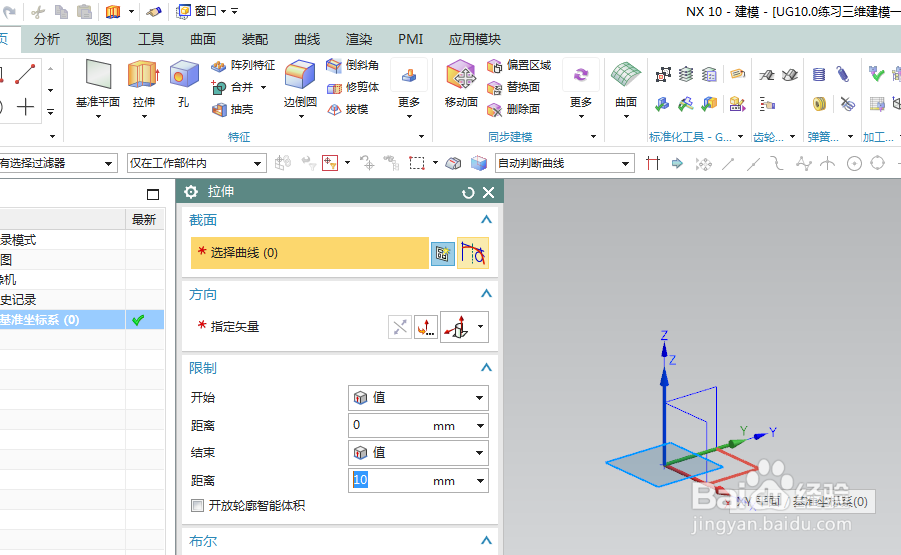Screen dimensions: 901x555
Task: Open the 应用模块 ribbon tab
Action: pos(475,39)
